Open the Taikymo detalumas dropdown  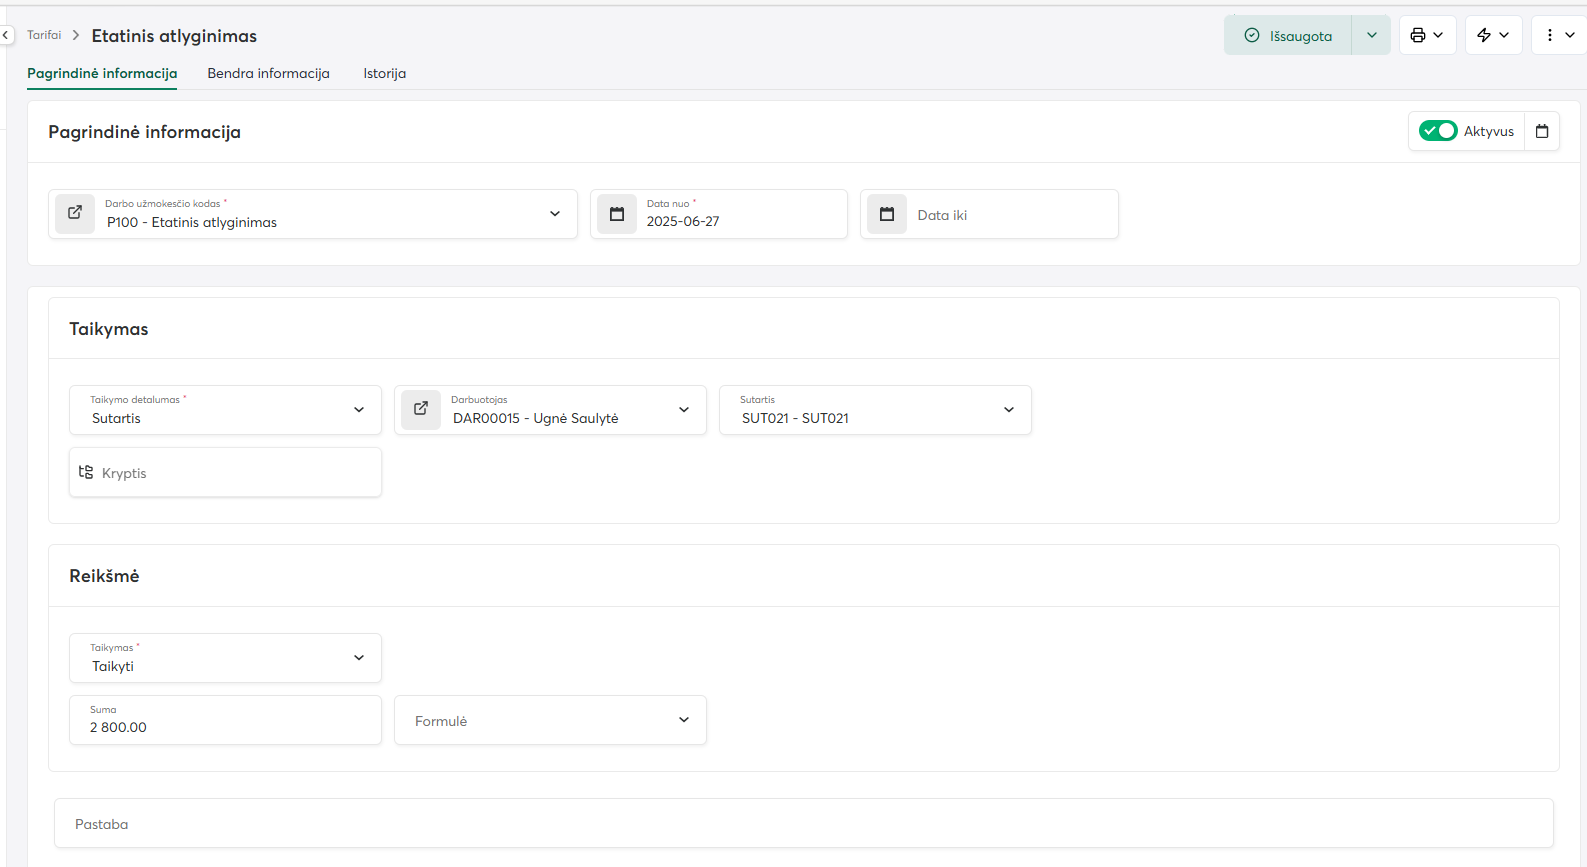(359, 410)
